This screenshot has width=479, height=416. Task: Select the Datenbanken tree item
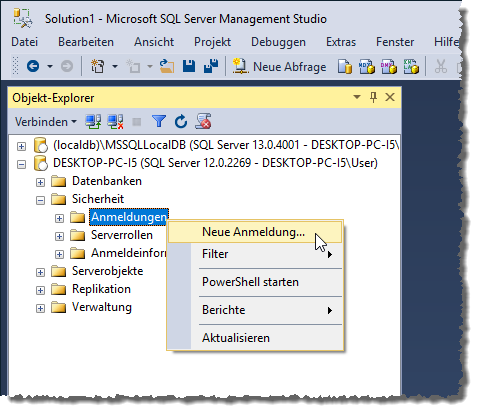click(x=107, y=181)
